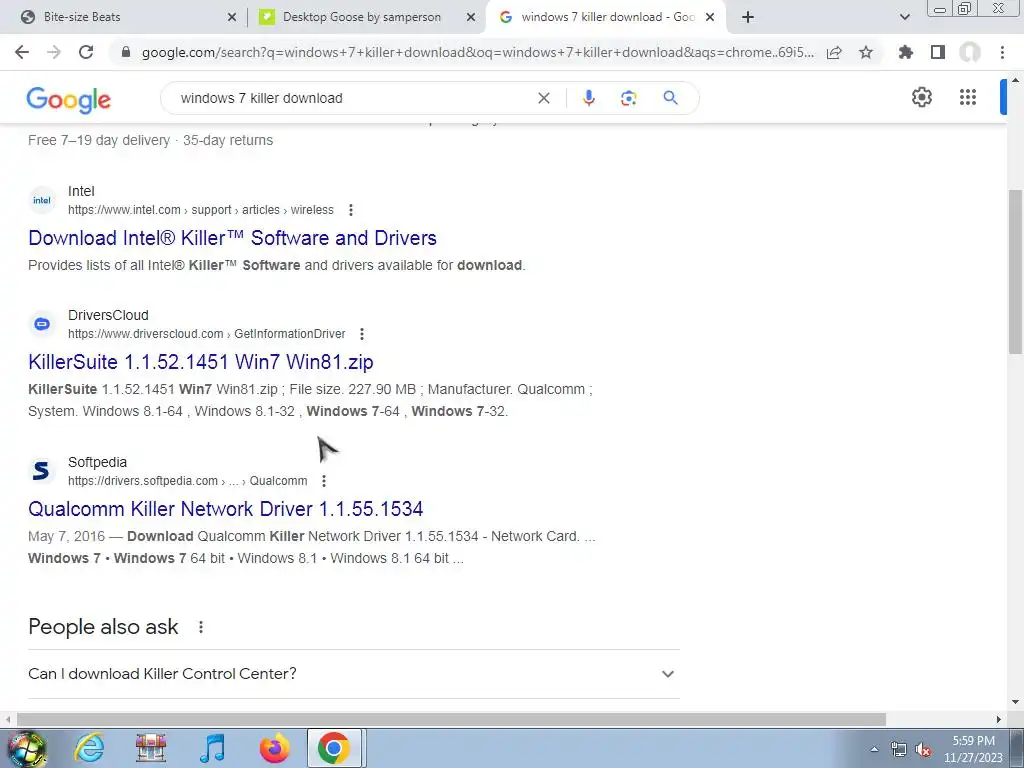Open the Chrome profile avatar
The height and width of the screenshot is (768, 1024).
tap(970, 52)
